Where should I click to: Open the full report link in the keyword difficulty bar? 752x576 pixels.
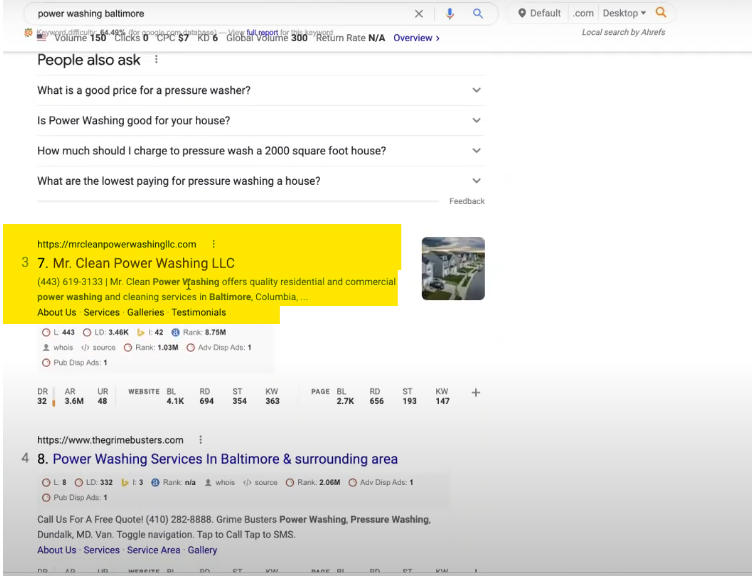[x=262, y=33]
